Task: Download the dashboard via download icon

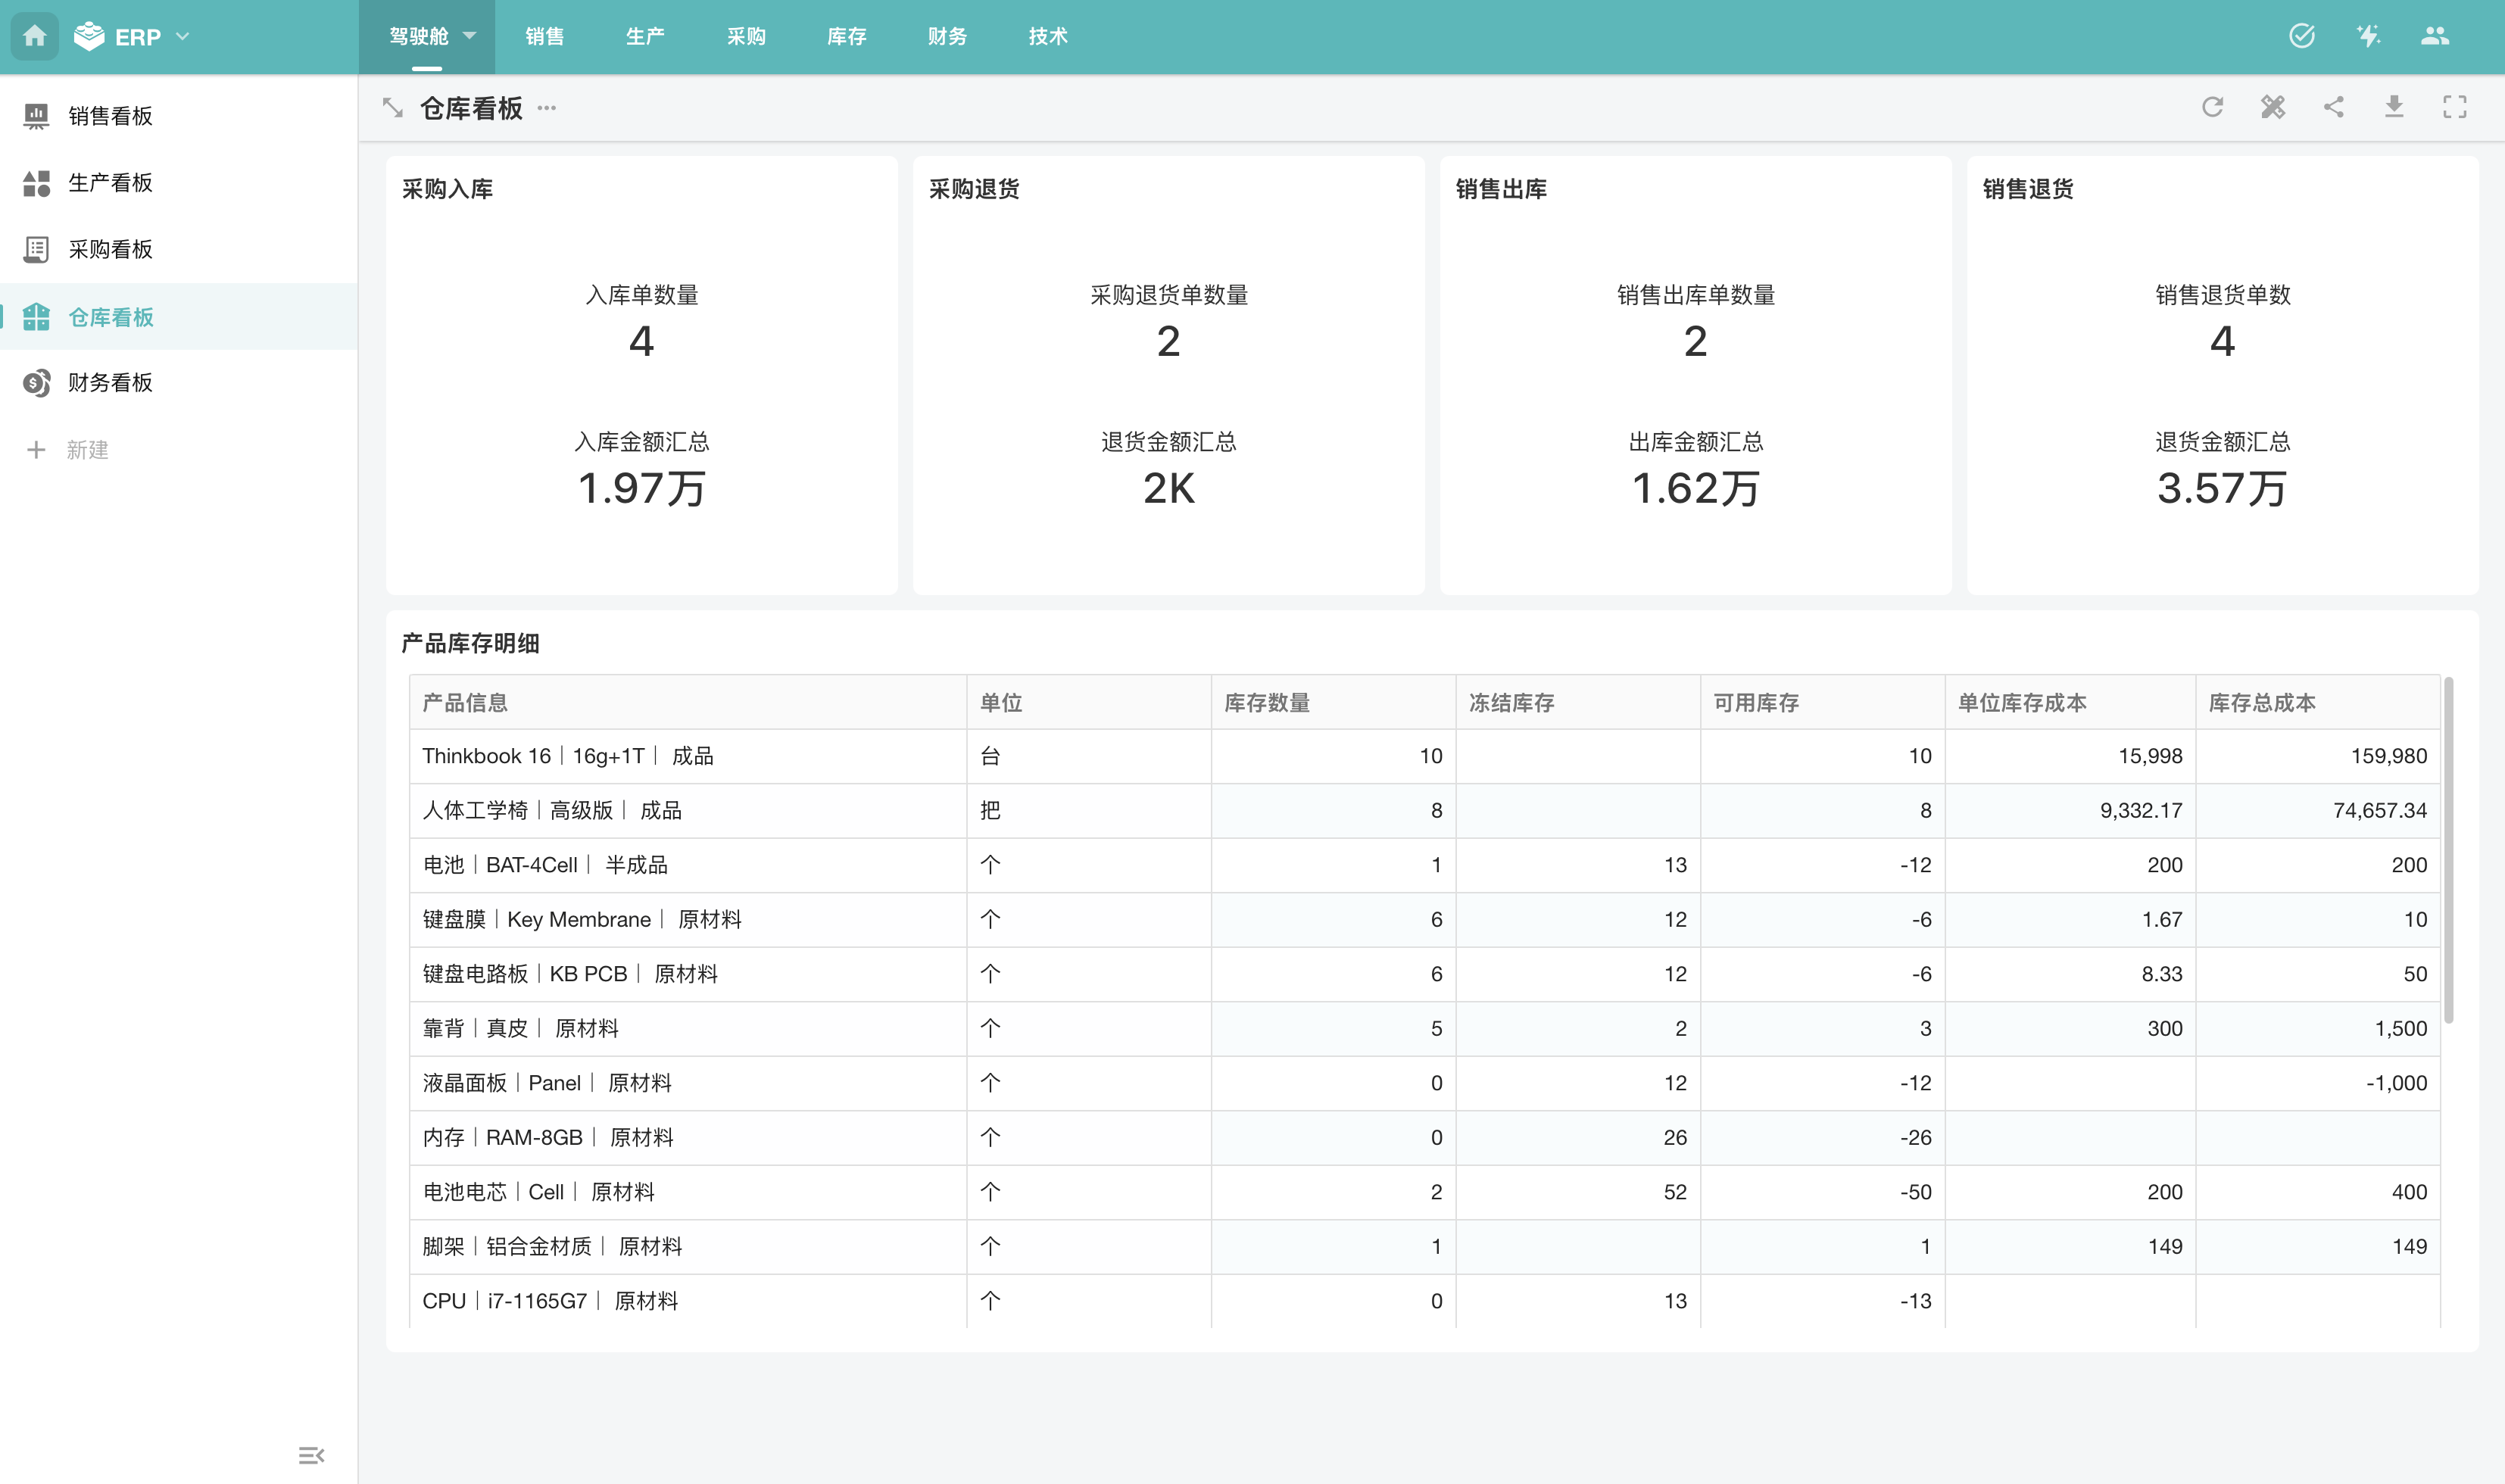Action: [2394, 107]
